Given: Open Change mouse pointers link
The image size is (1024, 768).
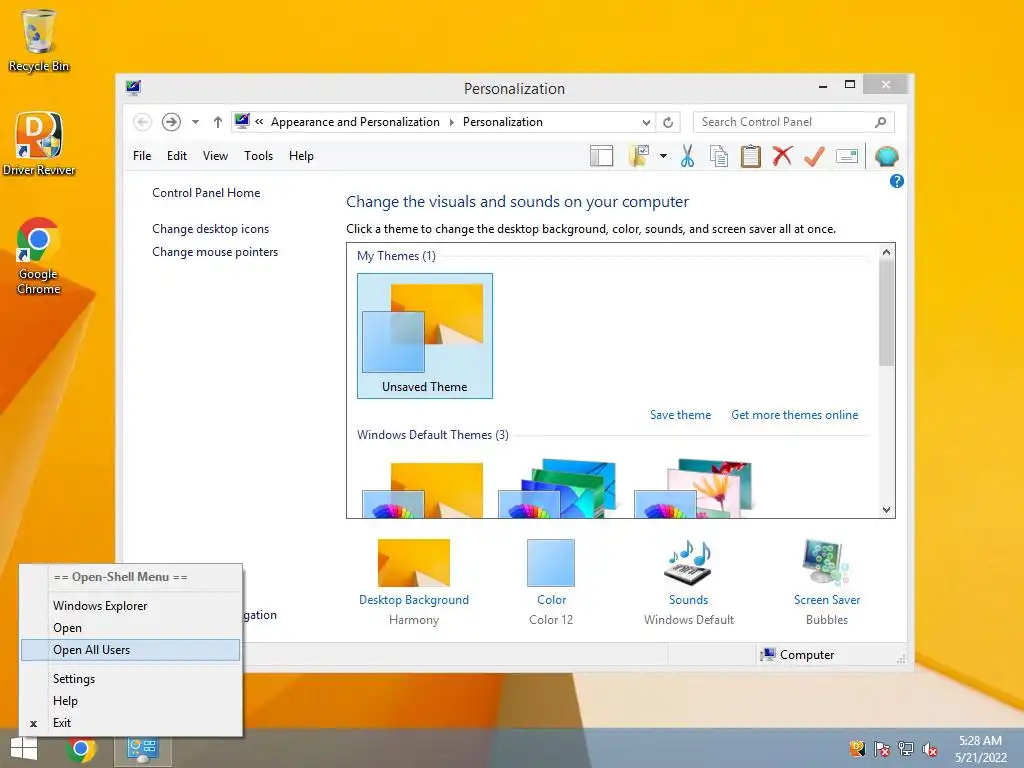Looking at the screenshot, I should pyautogui.click(x=215, y=252).
